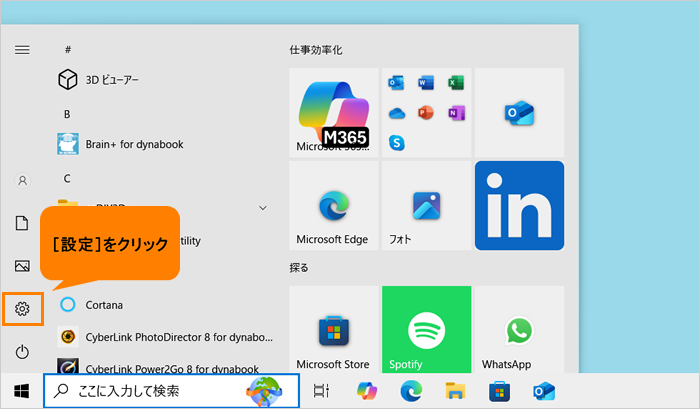Open the Pictures folder icon

[22, 266]
